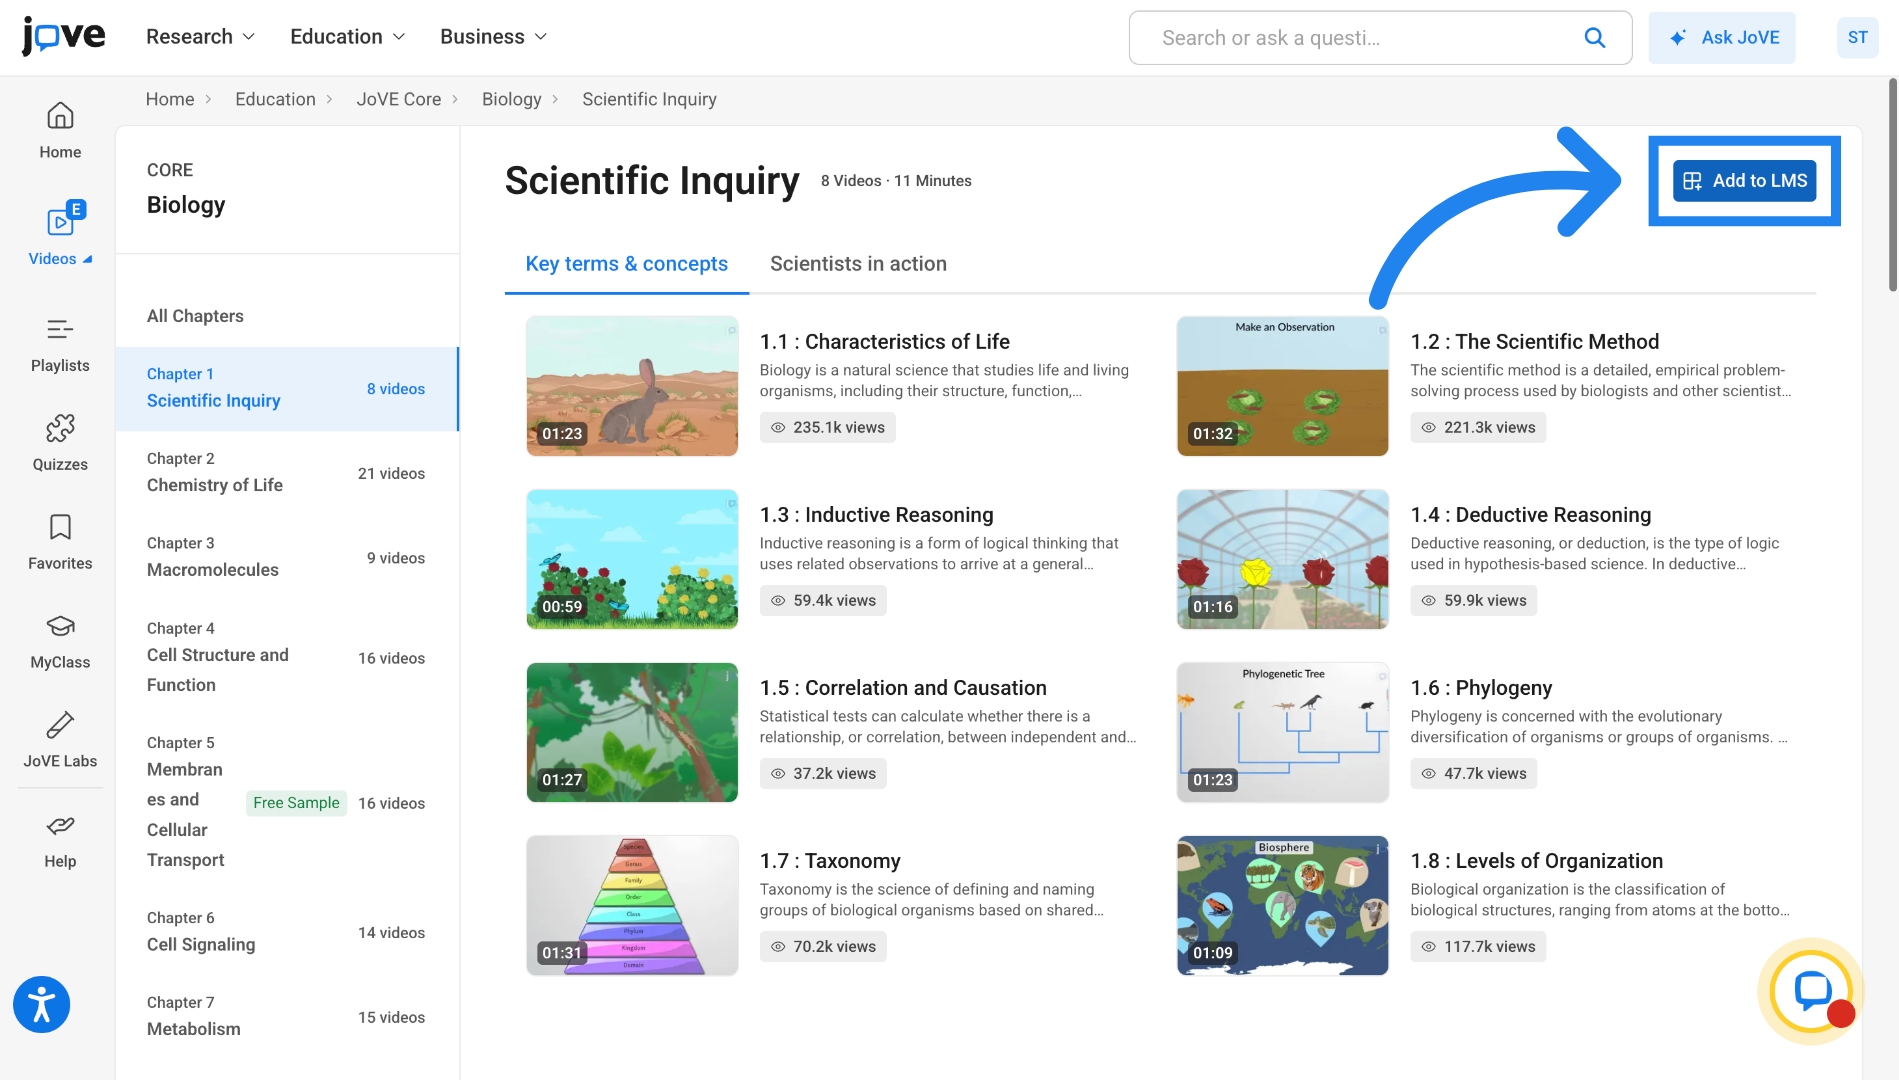Open the 1.2 The Scientific Method title
Screen dimensions: 1899x1080
pos(1534,342)
